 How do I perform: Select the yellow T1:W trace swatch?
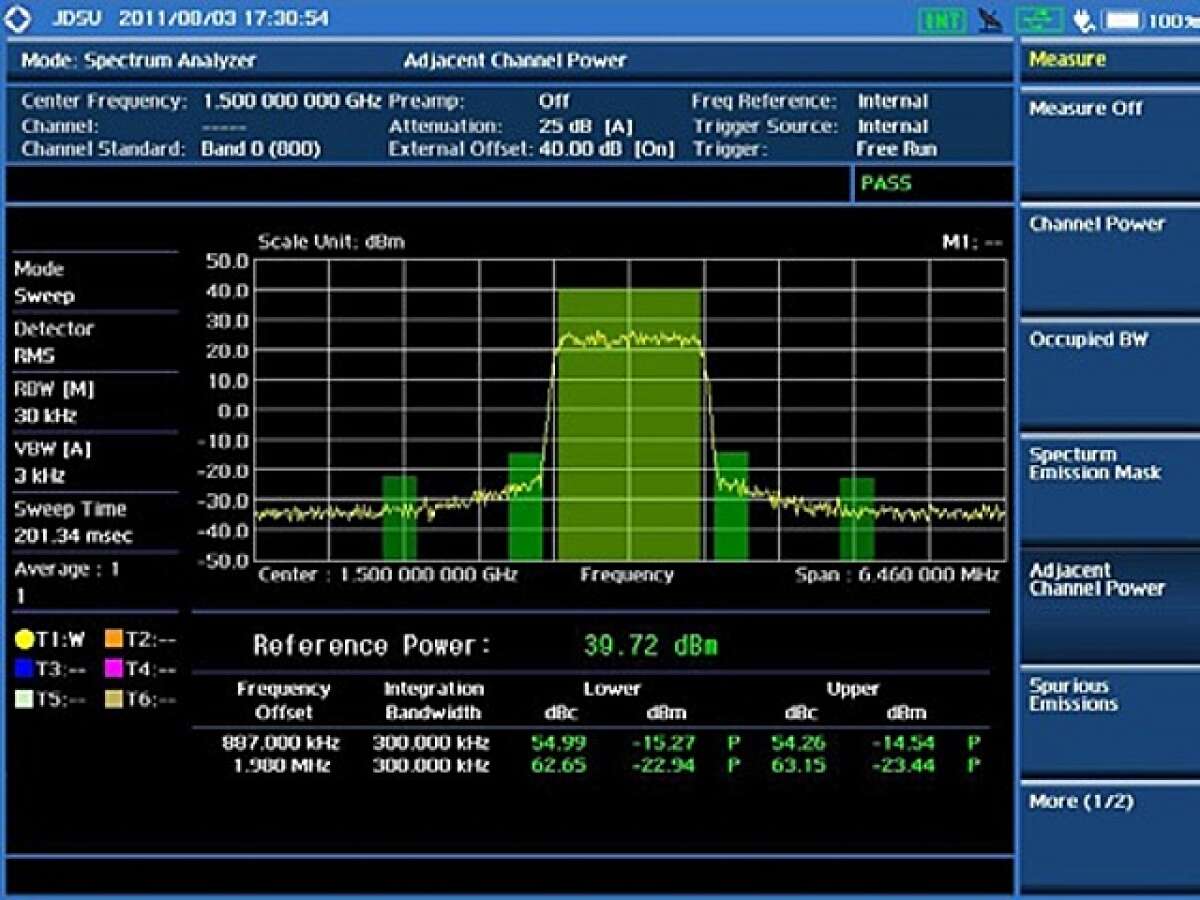[24, 640]
